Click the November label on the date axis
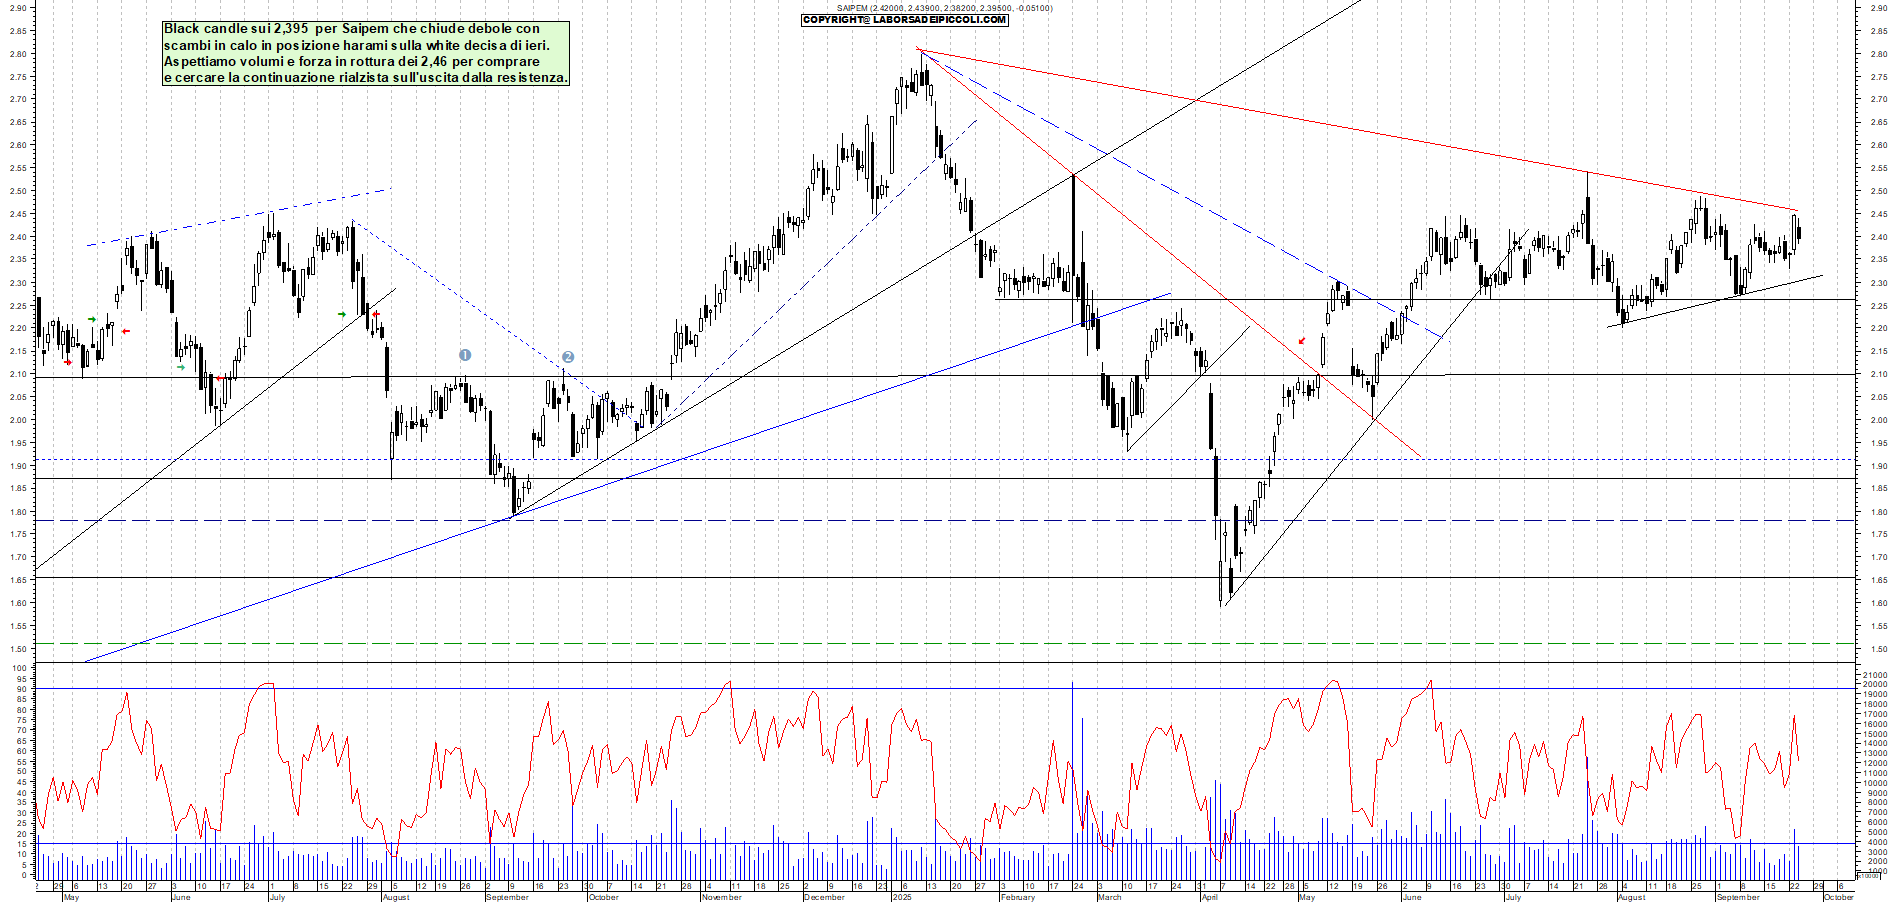The image size is (1890, 902). click(721, 897)
